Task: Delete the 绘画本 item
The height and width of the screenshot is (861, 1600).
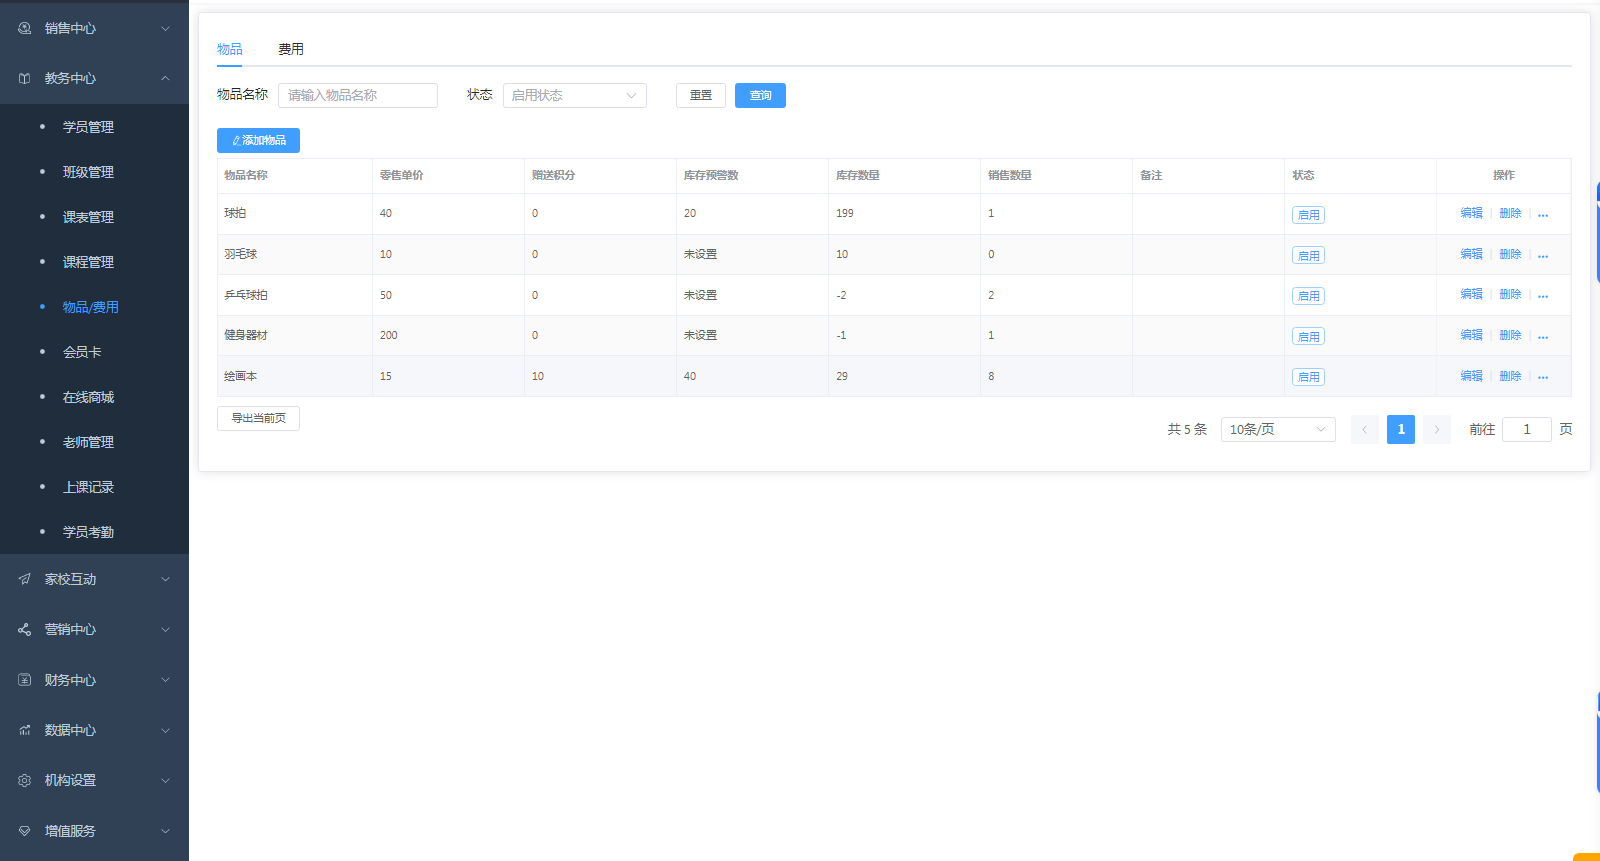Action: pyautogui.click(x=1510, y=376)
